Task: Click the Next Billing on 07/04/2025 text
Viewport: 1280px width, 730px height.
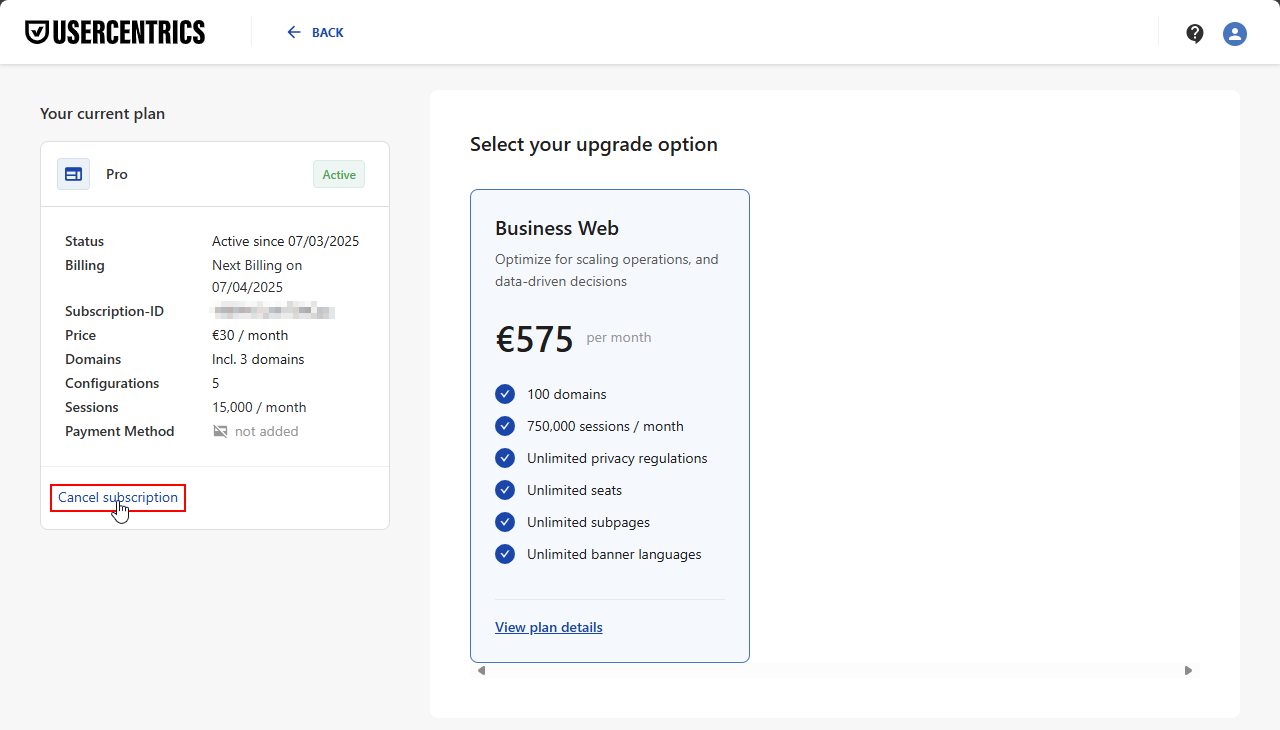Action: [x=257, y=276]
